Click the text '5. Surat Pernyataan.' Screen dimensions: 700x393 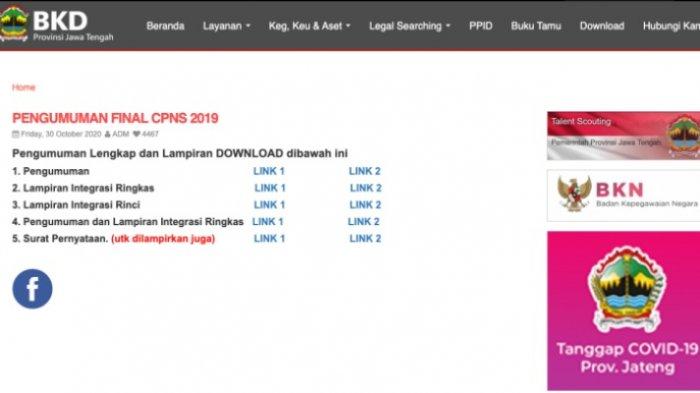(60, 239)
